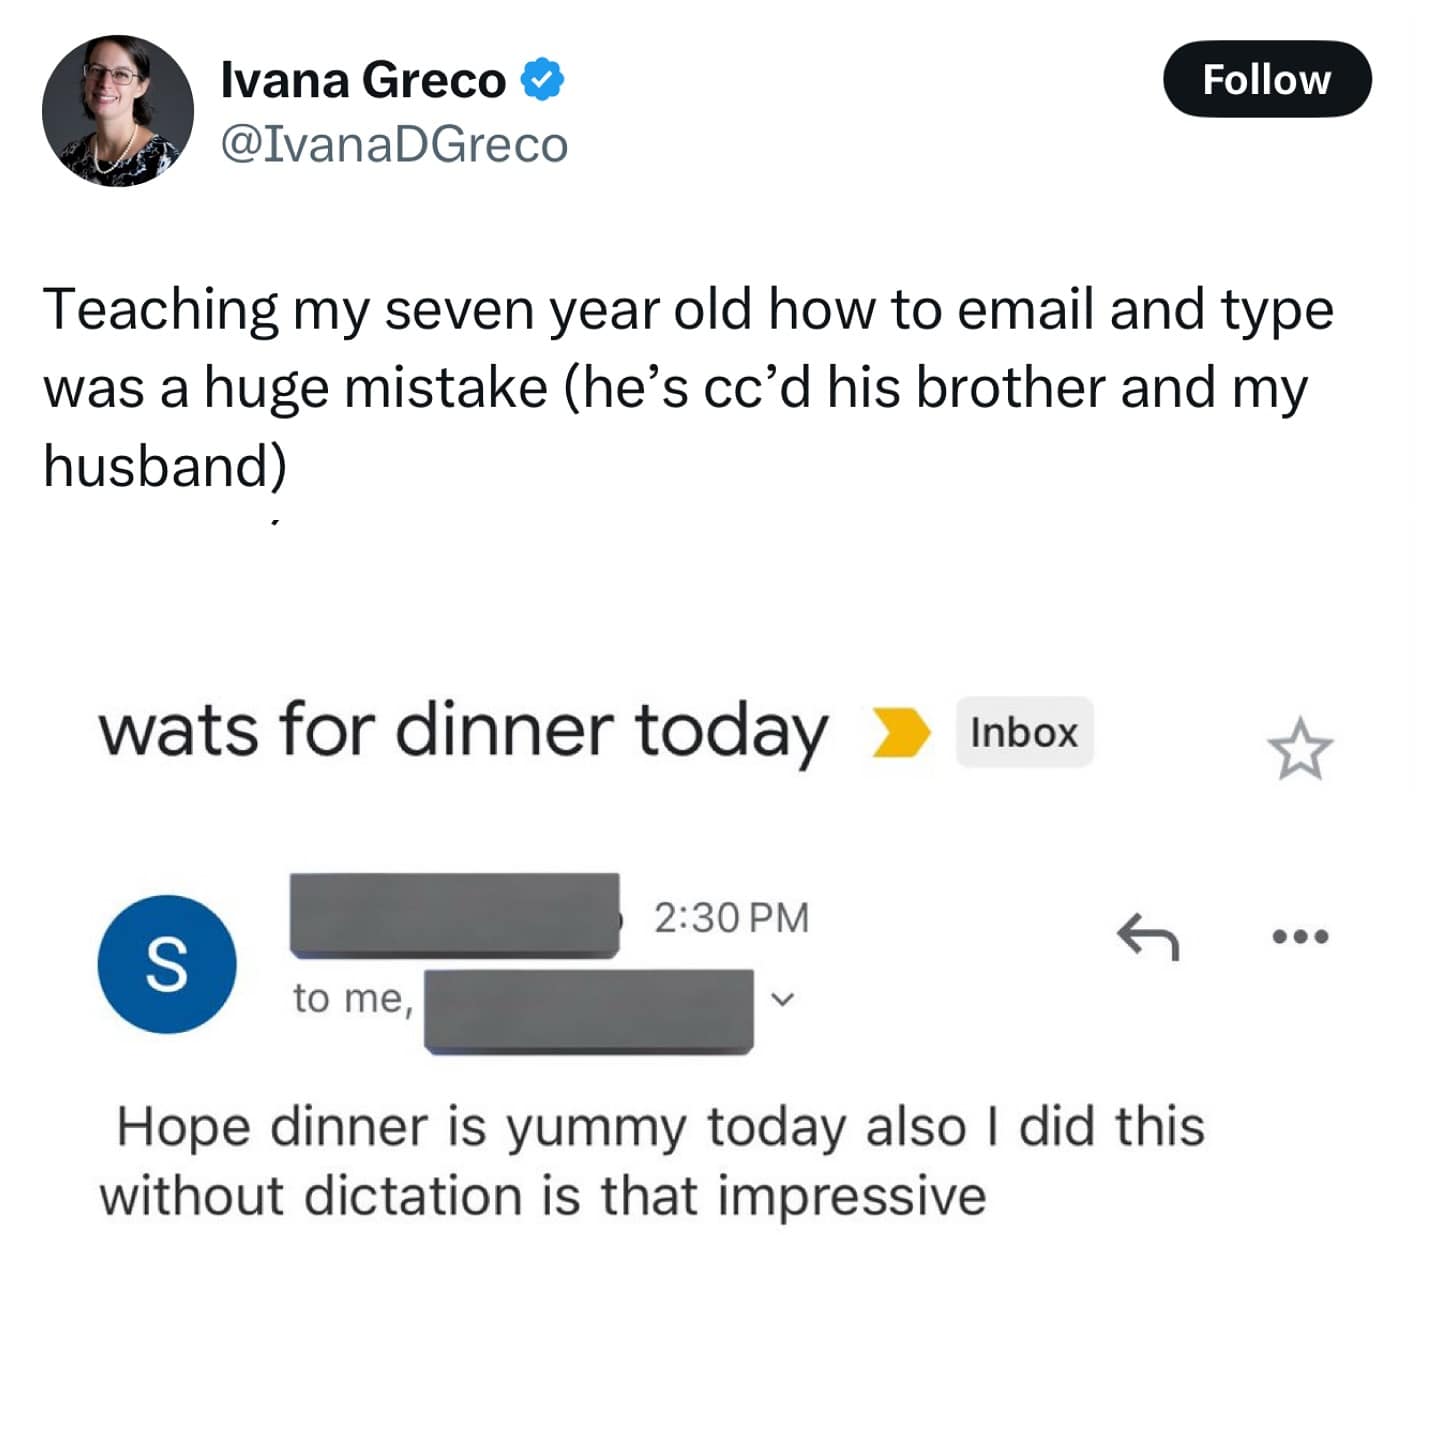Open more actions dropdown on the email
Screen dimensions: 1440x1440
[x=1301, y=934]
